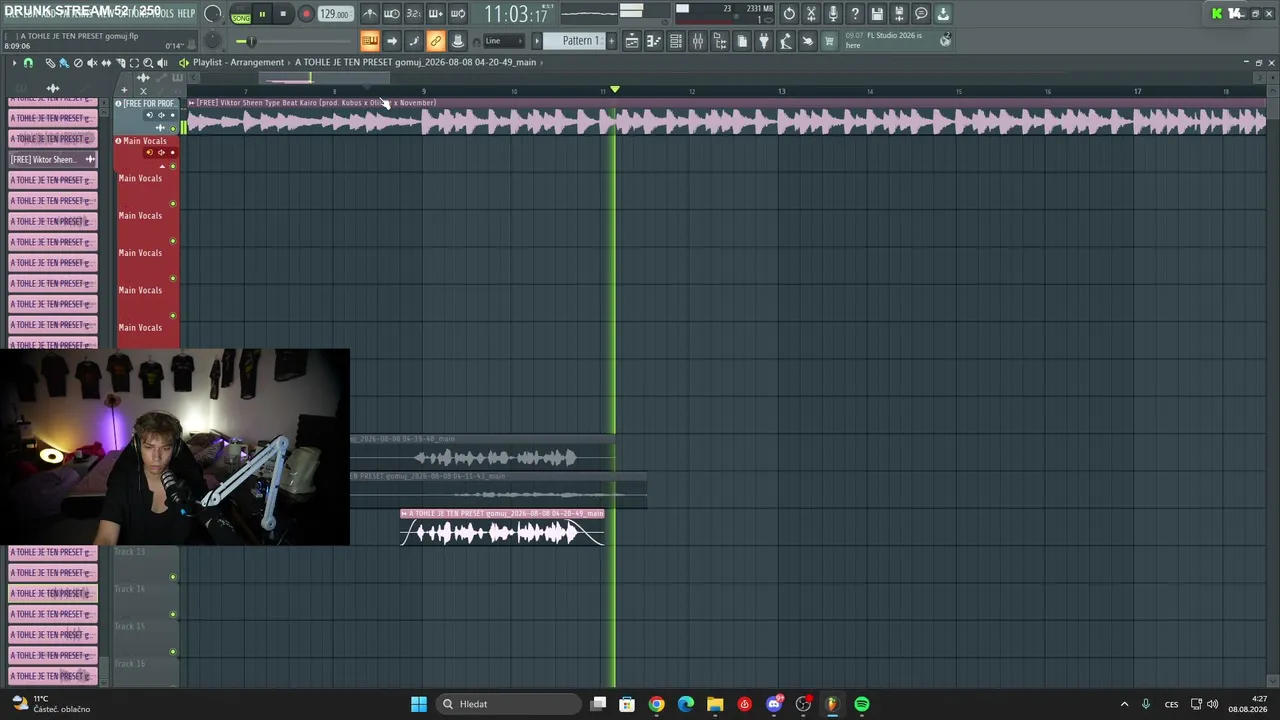Select the playlist Draw pencil tool

click(x=50, y=62)
